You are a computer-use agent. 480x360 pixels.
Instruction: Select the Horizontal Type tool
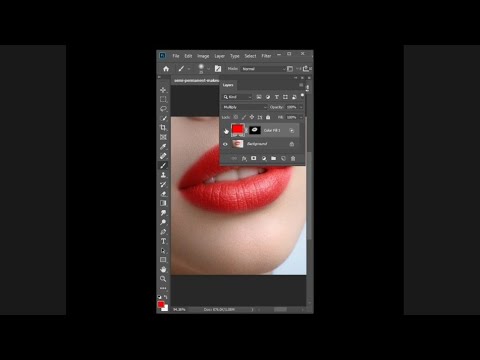pyautogui.click(x=163, y=241)
